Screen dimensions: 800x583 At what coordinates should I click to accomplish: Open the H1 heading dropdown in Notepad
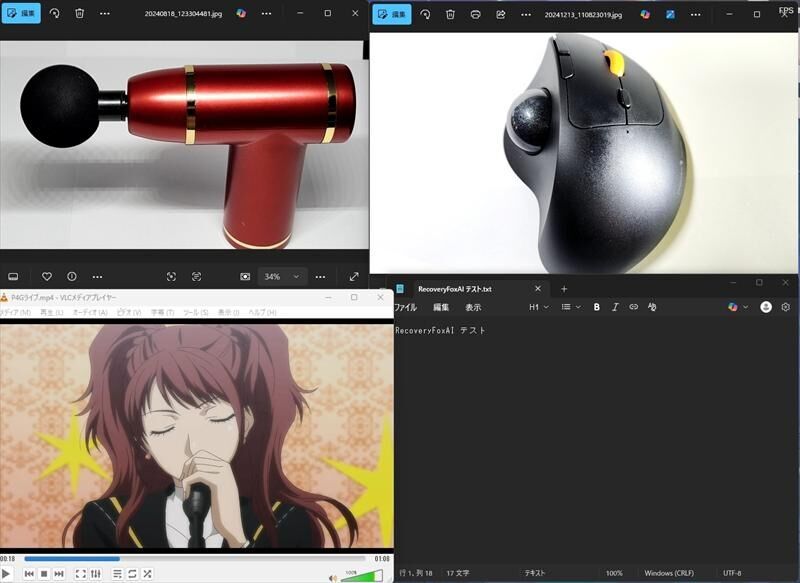[x=539, y=307]
